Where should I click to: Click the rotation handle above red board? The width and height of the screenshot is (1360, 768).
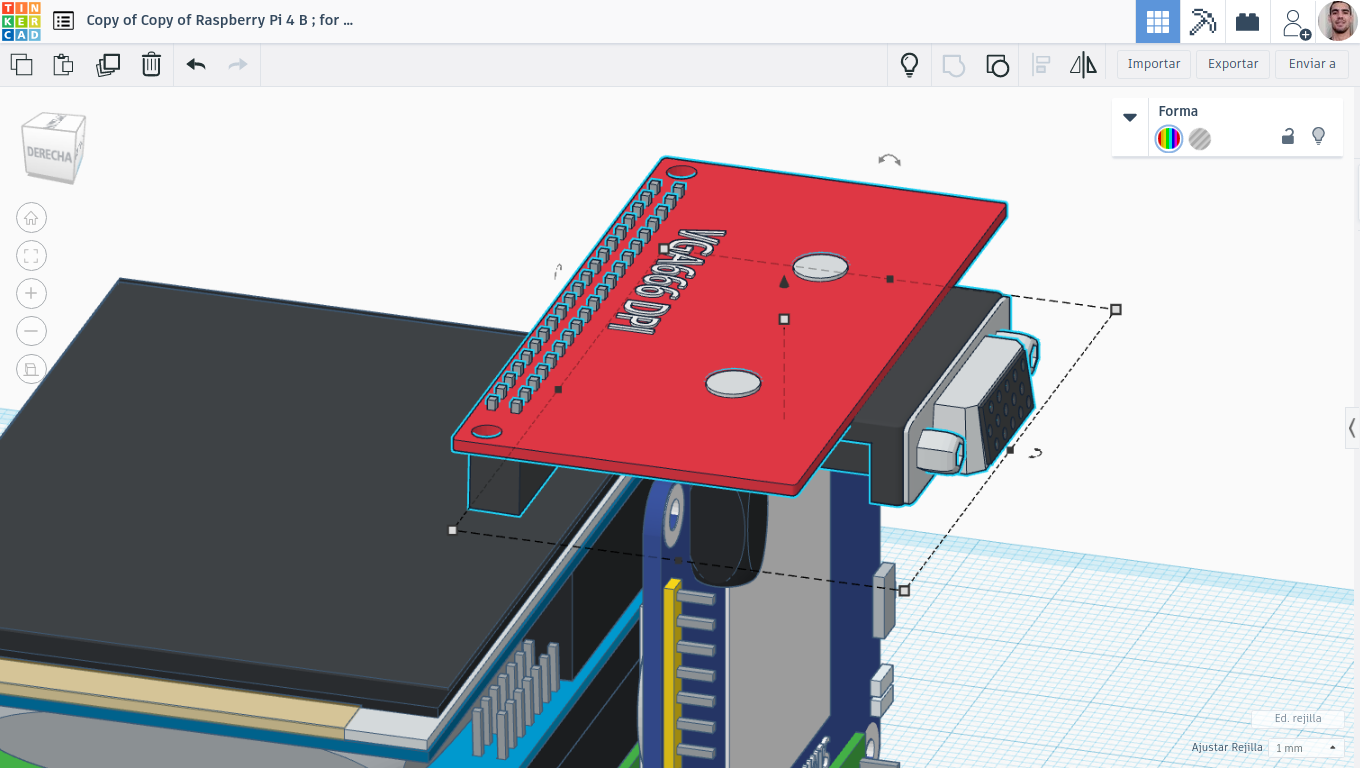pos(889,160)
